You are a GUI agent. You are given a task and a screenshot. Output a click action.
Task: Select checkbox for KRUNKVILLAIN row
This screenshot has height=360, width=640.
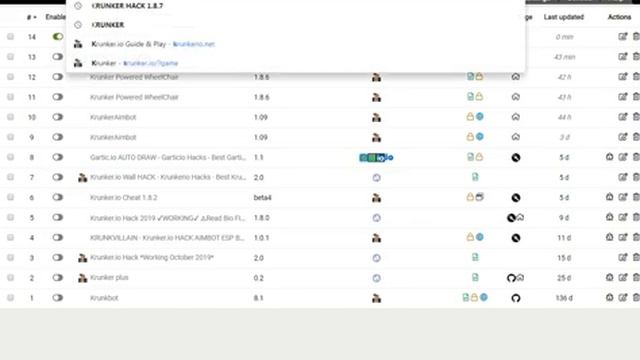point(10,238)
